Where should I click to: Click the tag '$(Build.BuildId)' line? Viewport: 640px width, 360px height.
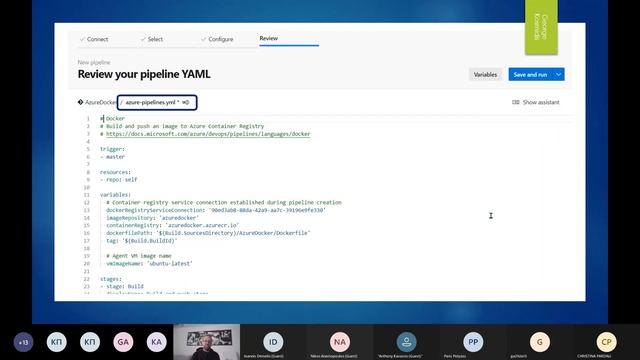point(142,241)
